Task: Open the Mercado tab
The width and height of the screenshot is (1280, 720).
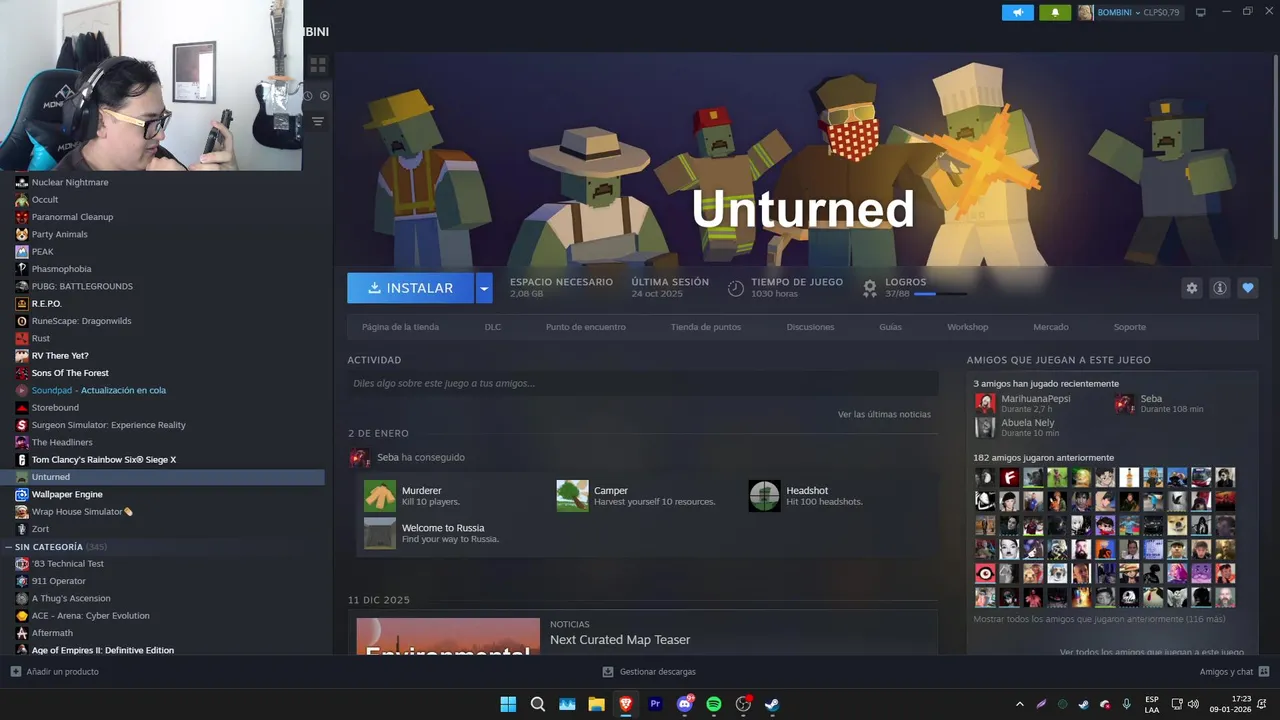Action: 1050,327
